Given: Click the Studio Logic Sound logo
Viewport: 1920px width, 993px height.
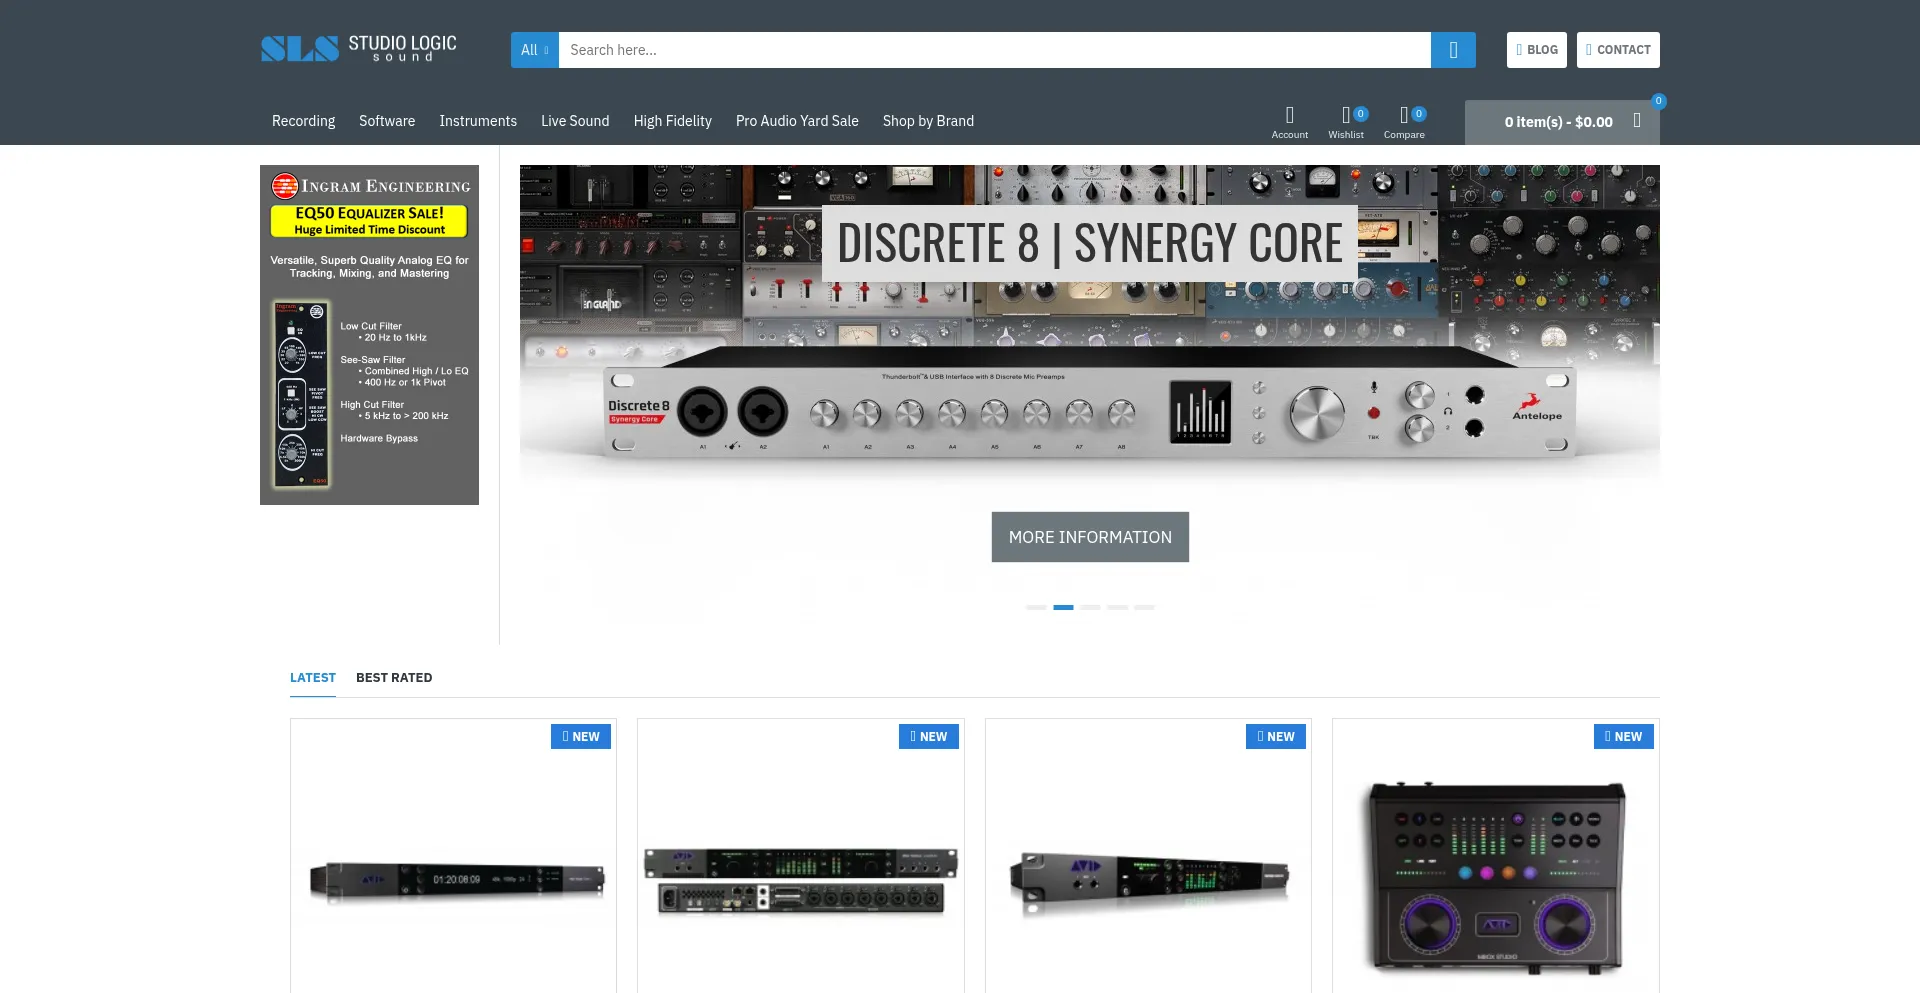Looking at the screenshot, I should (358, 48).
